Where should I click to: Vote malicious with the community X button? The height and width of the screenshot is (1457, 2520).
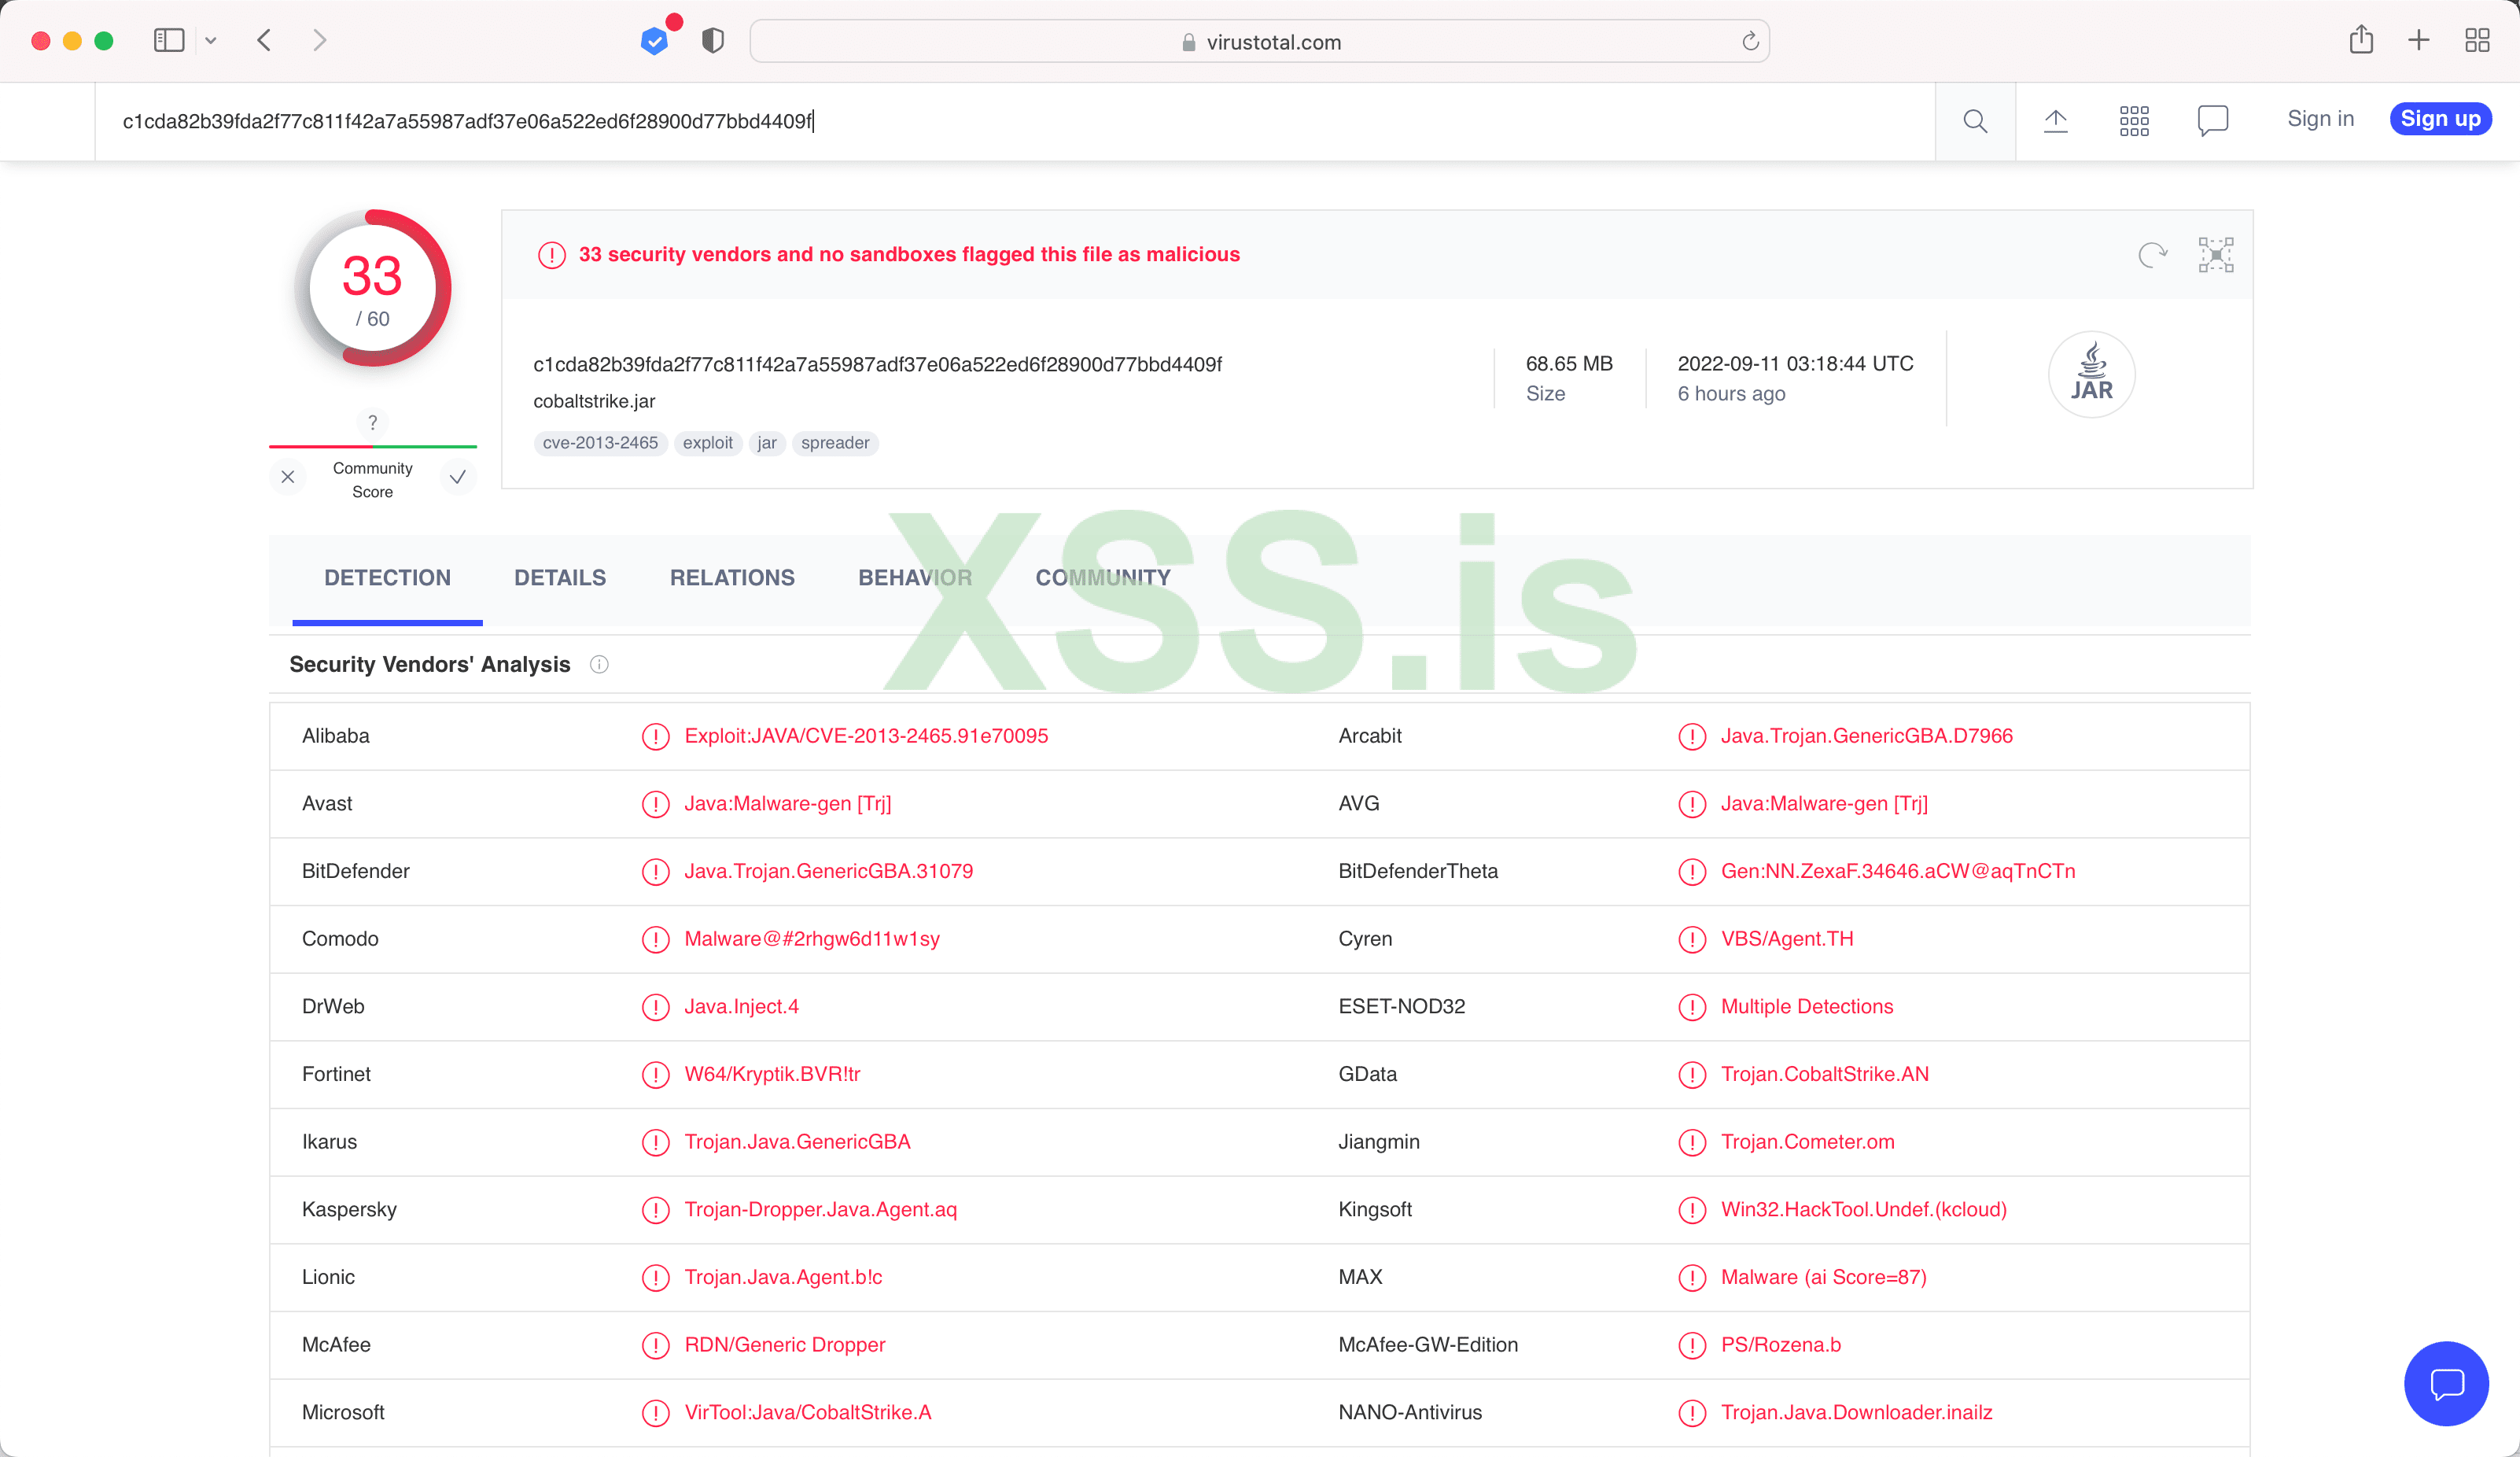(x=288, y=477)
